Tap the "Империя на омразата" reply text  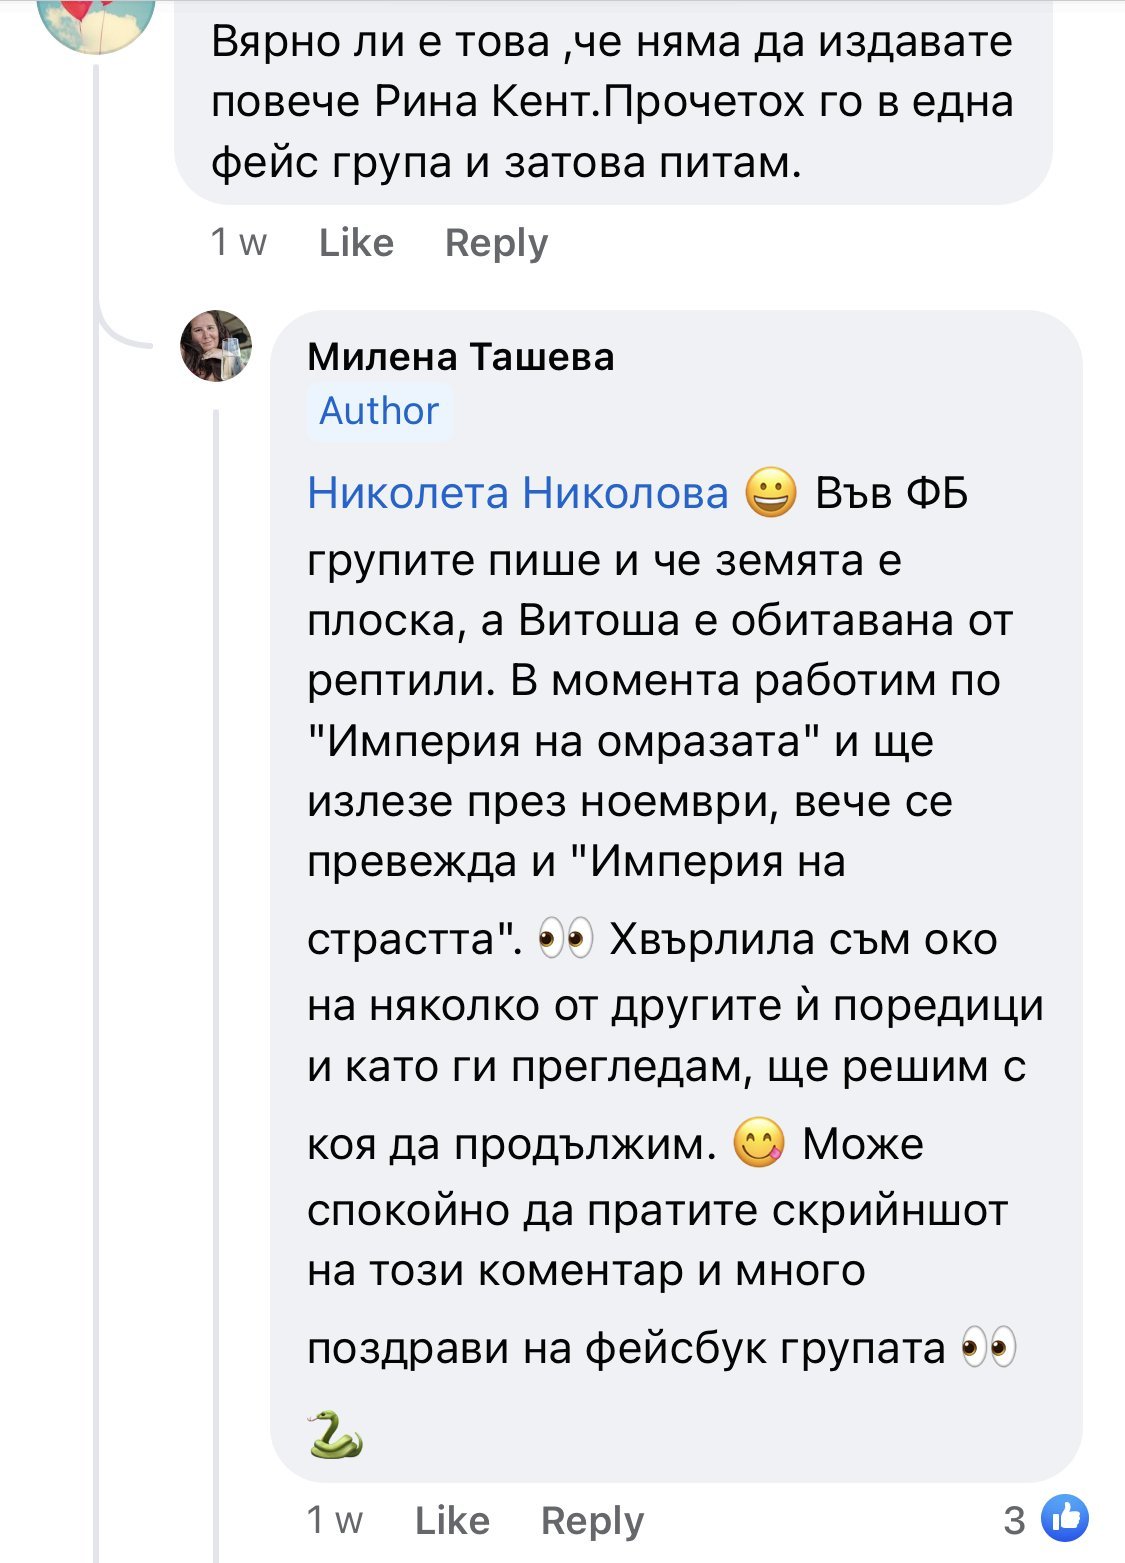pyautogui.click(x=620, y=741)
